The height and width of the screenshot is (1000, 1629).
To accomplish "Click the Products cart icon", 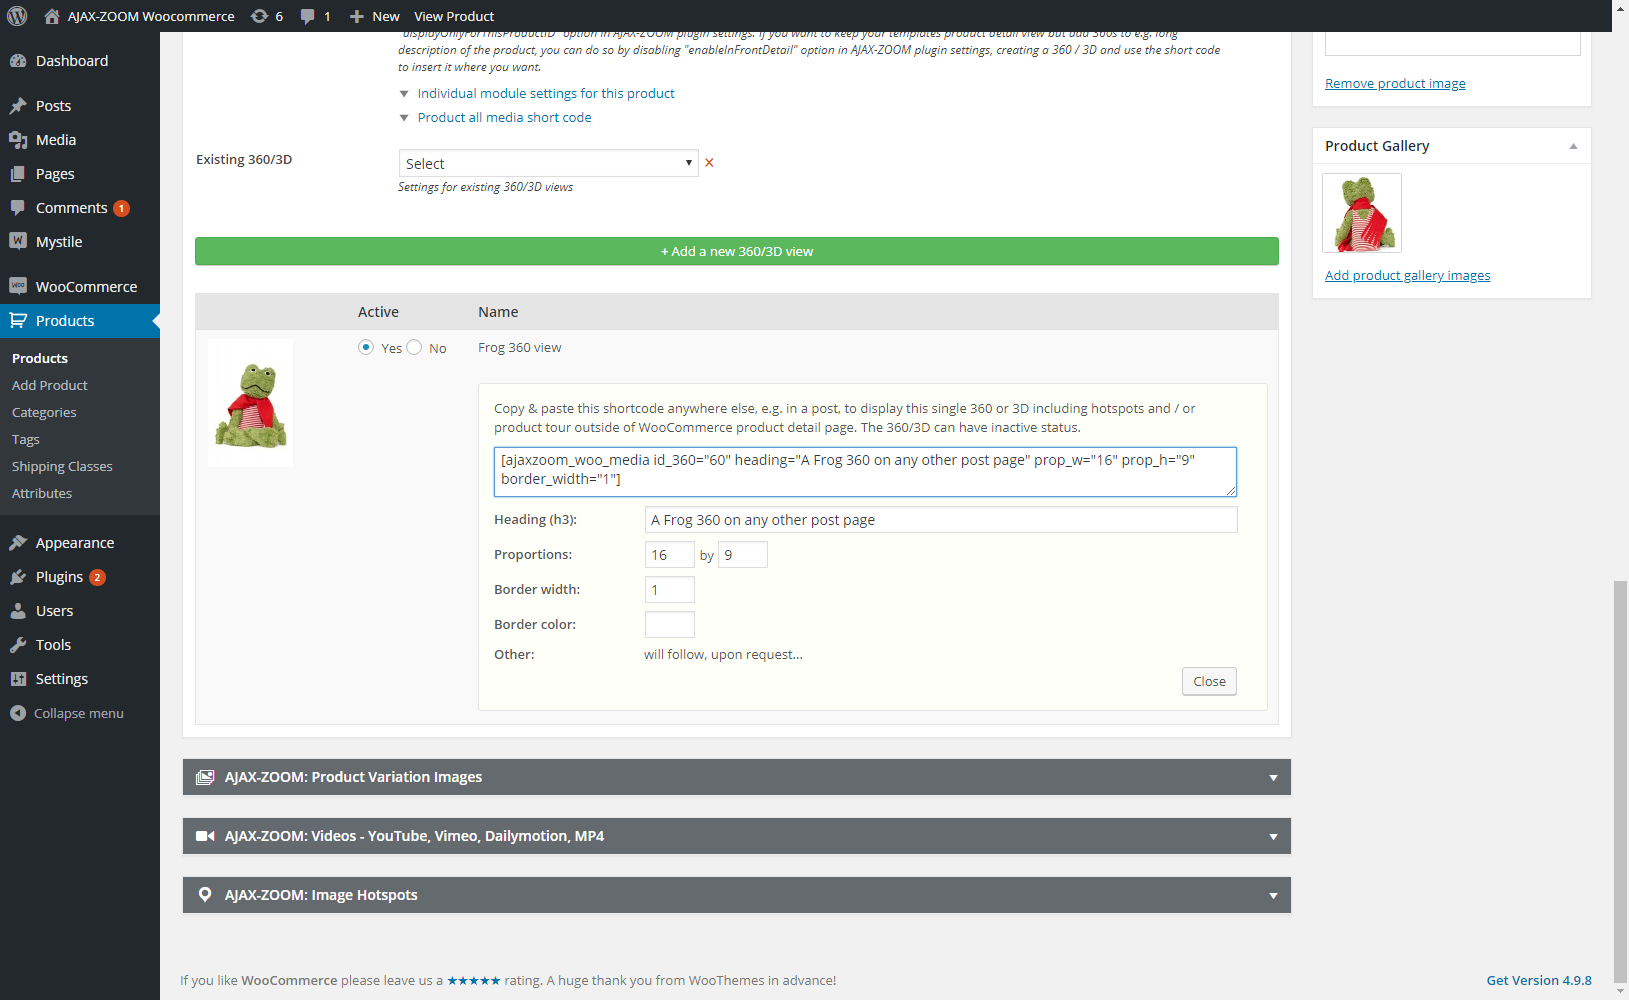I will pyautogui.click(x=18, y=321).
